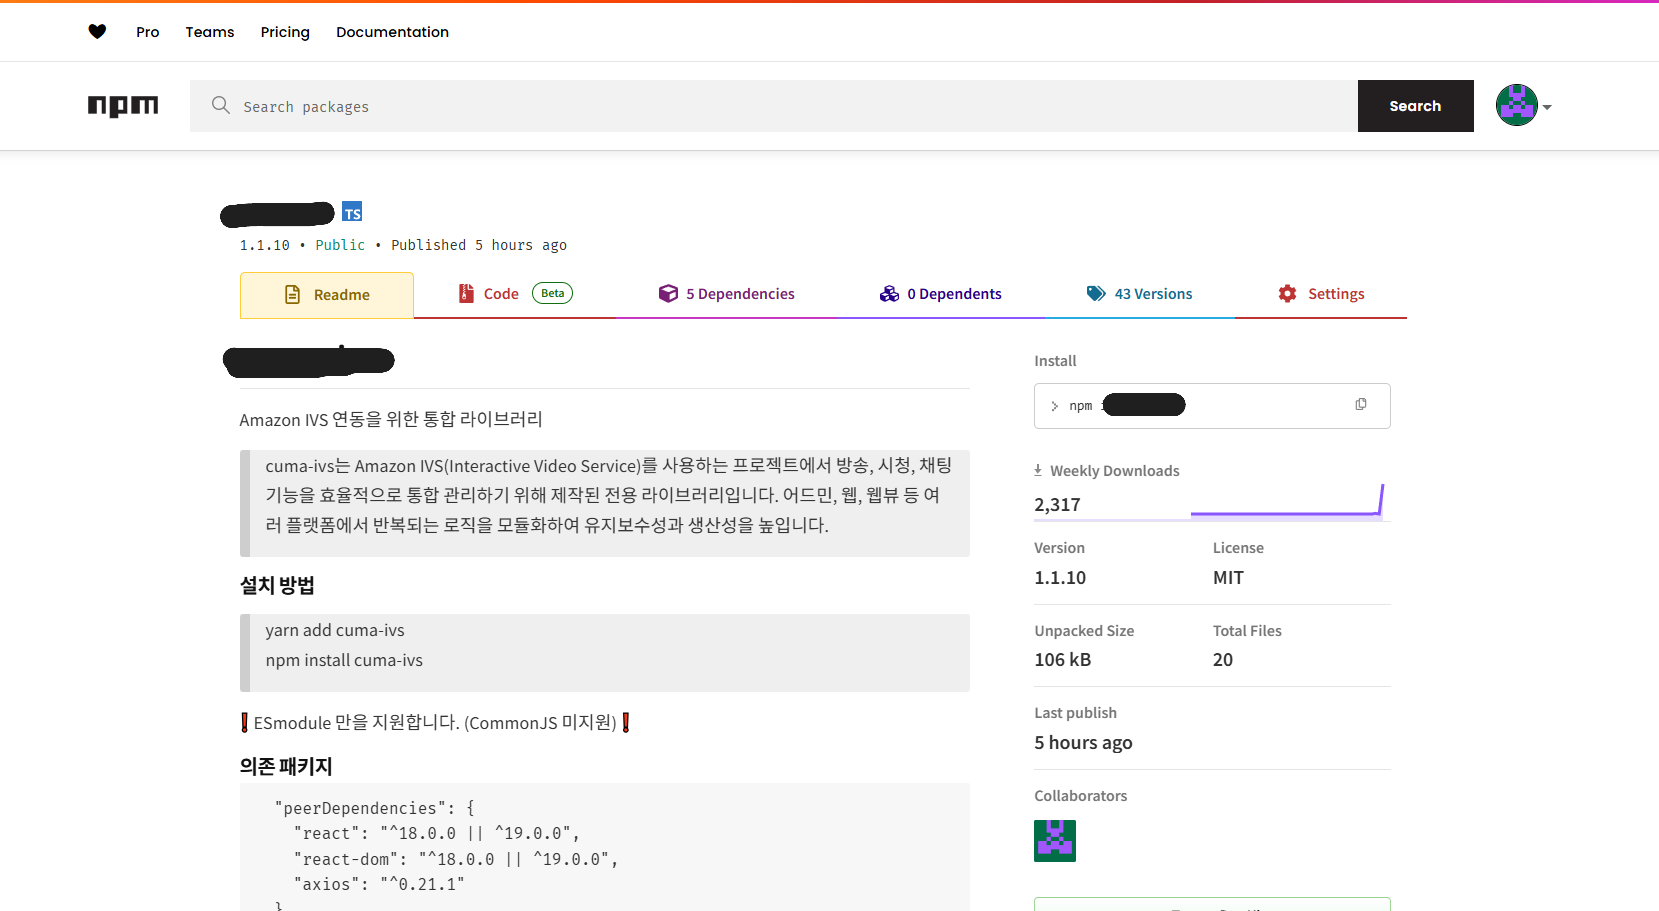
Task: Click the '106 kB' unpacked size
Action: [1062, 660]
